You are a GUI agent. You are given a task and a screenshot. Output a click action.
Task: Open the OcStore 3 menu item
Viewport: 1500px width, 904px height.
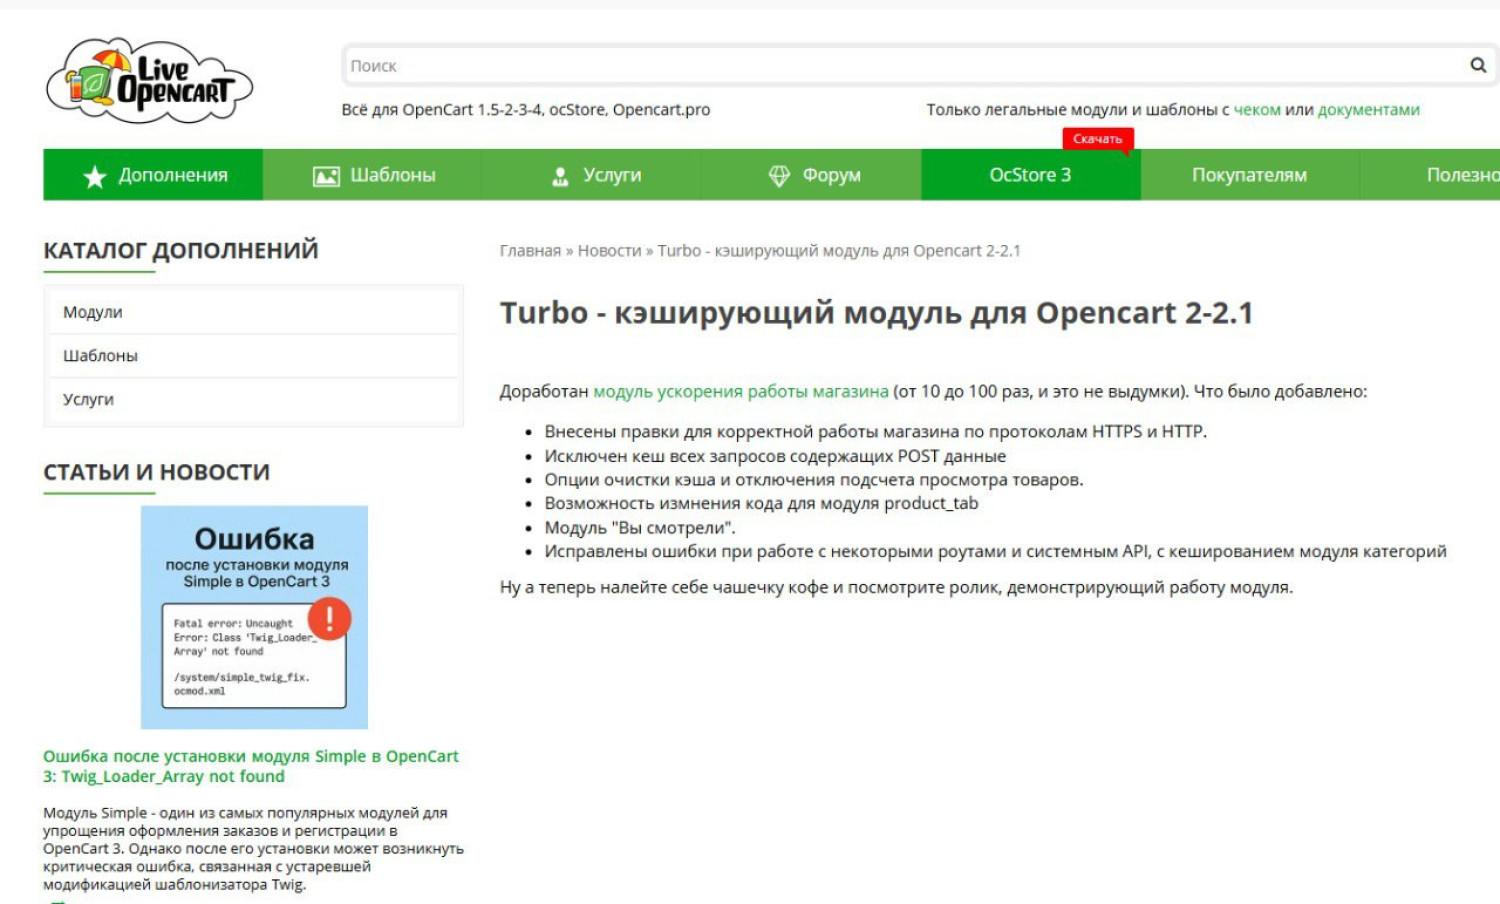(1029, 175)
